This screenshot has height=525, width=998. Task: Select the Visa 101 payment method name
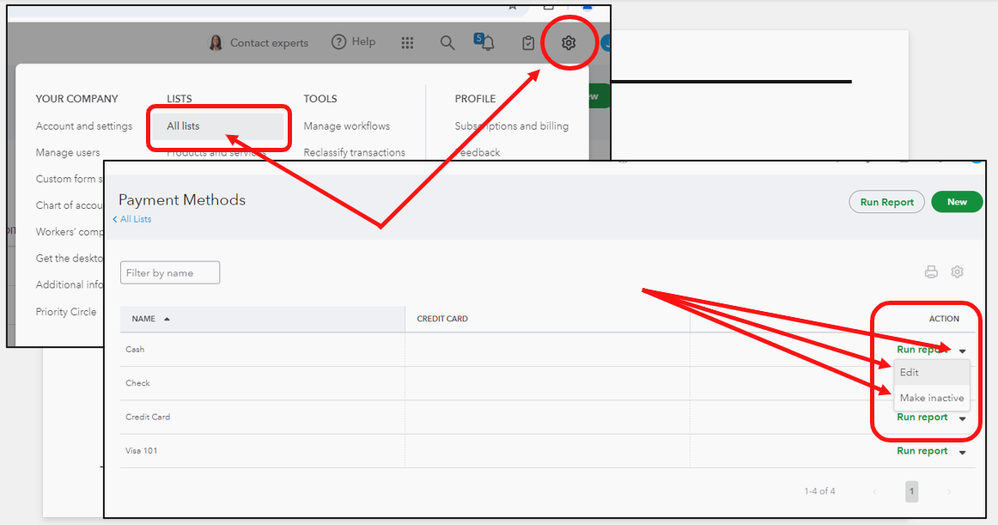coord(141,451)
